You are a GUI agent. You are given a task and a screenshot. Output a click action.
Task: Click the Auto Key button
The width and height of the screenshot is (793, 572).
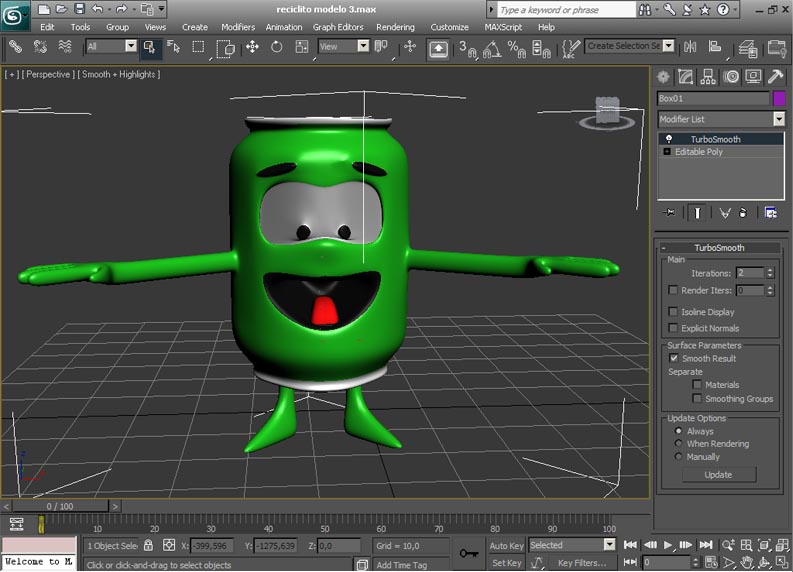click(x=506, y=546)
